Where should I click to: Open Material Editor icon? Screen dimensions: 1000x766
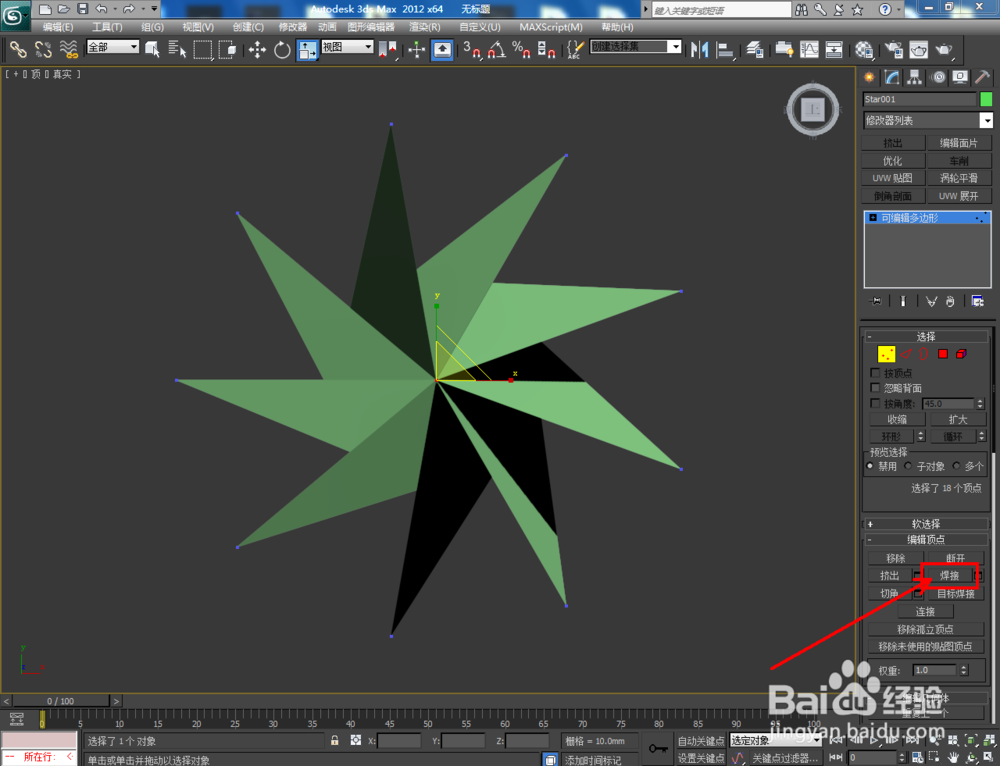[864, 49]
